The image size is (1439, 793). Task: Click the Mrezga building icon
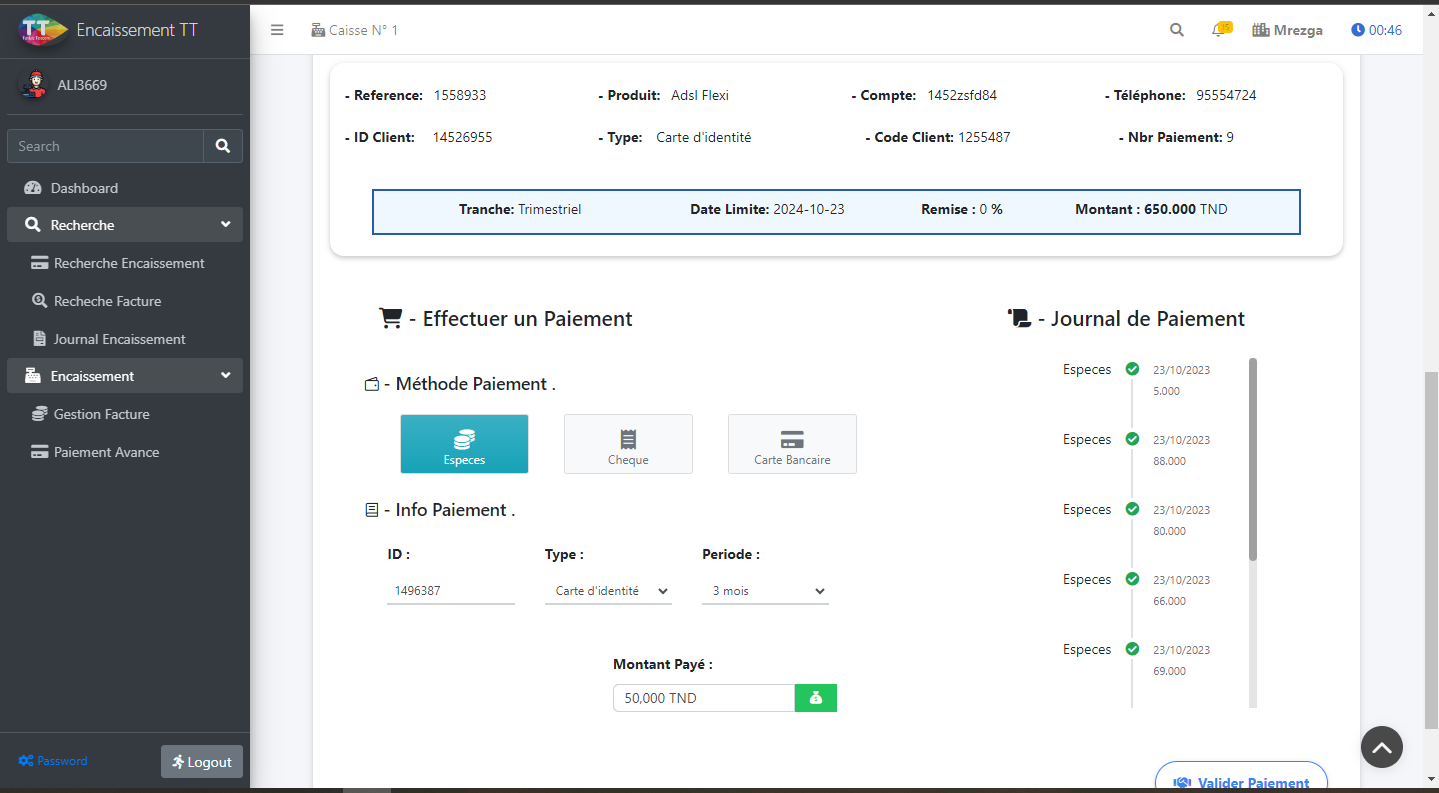(1260, 30)
